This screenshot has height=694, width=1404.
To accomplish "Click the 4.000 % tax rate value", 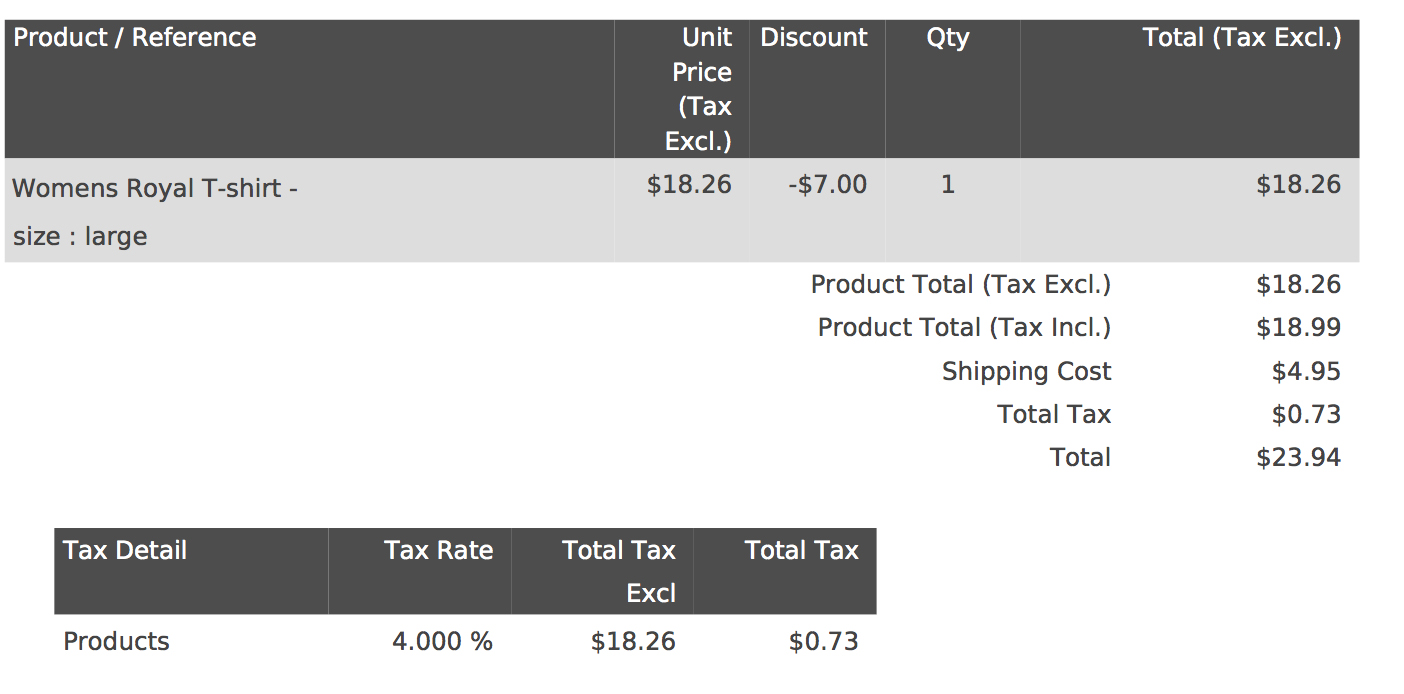I will 442,642.
